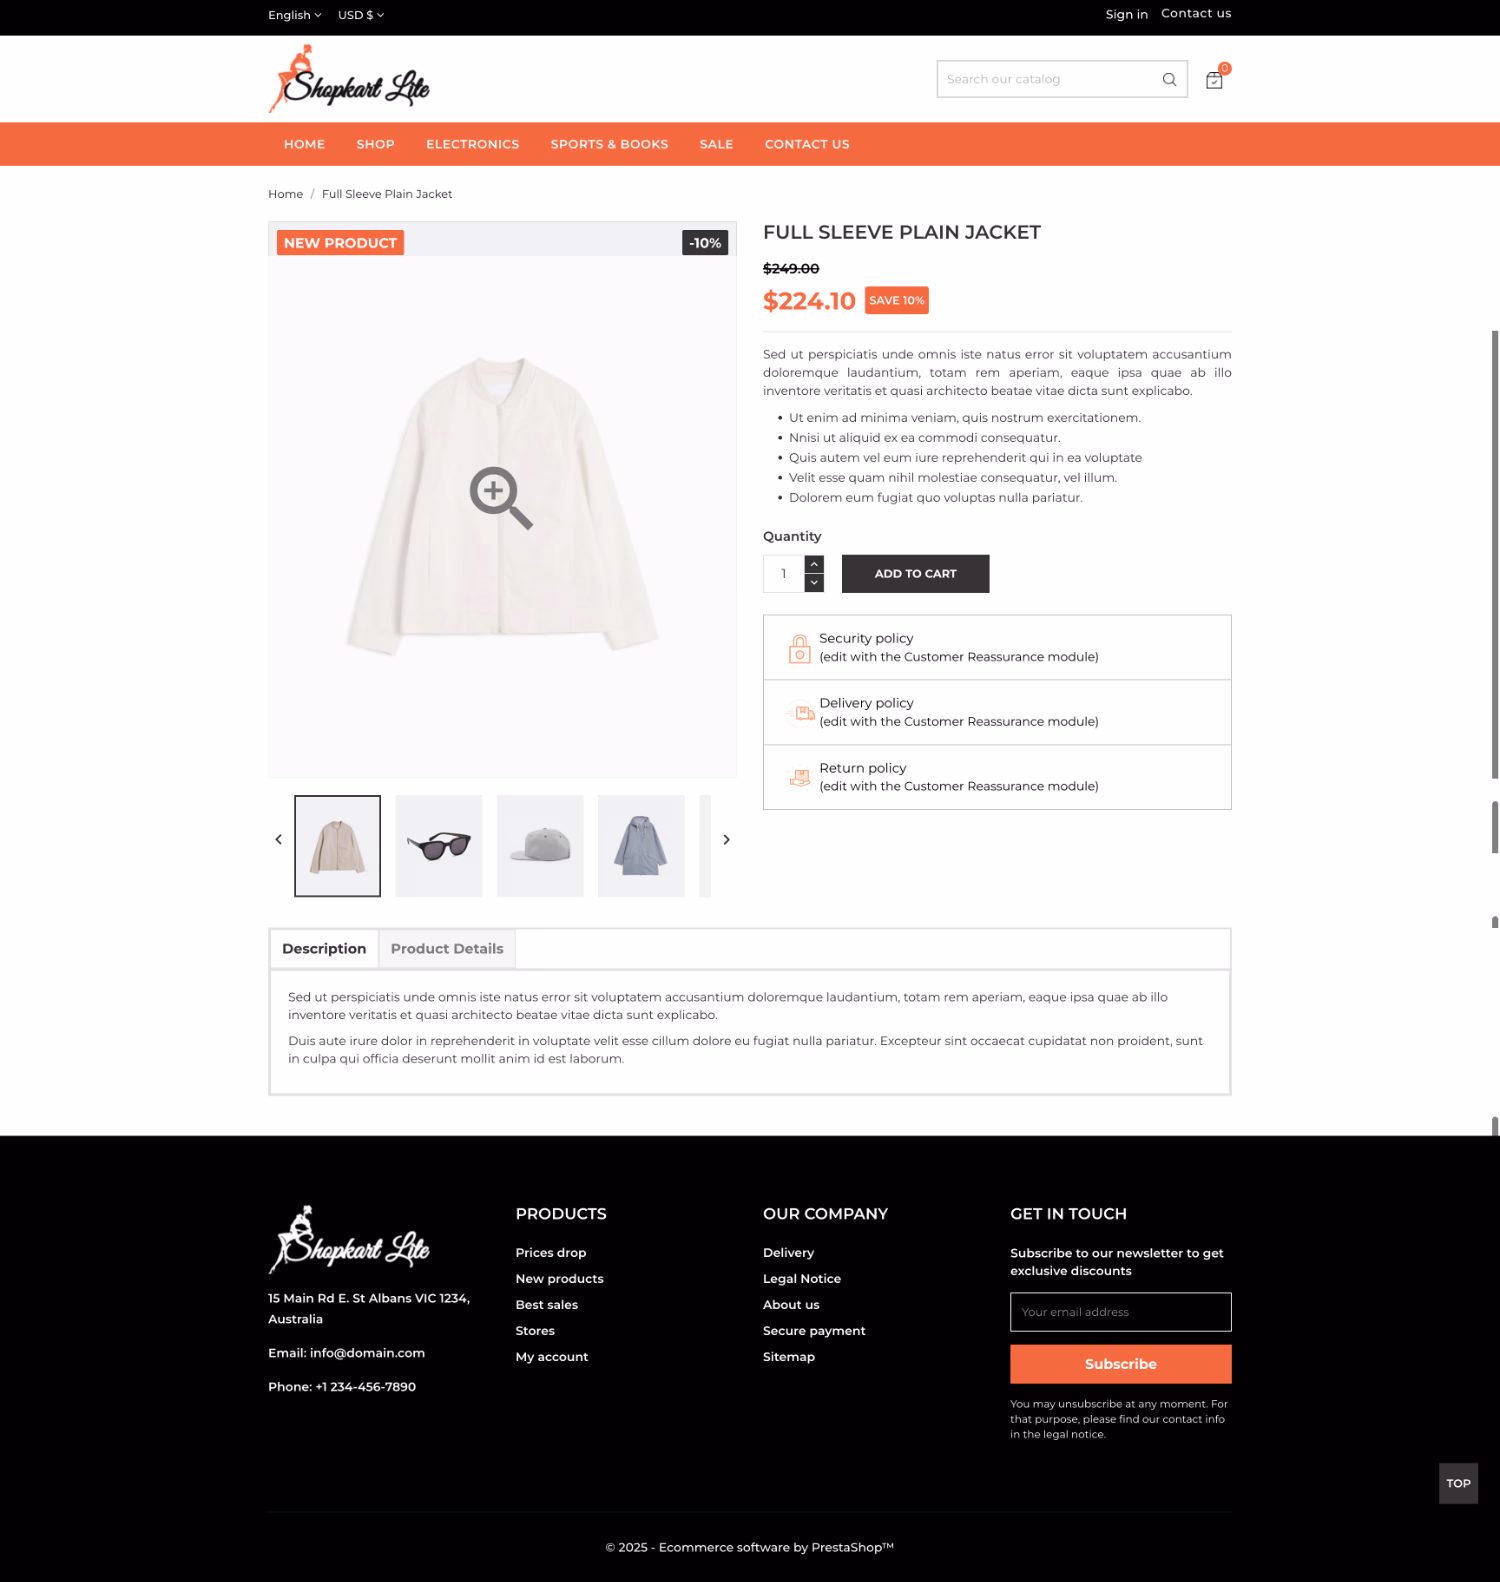Increase quantity with up arrow
The image size is (1500, 1582).
pyautogui.click(x=814, y=565)
